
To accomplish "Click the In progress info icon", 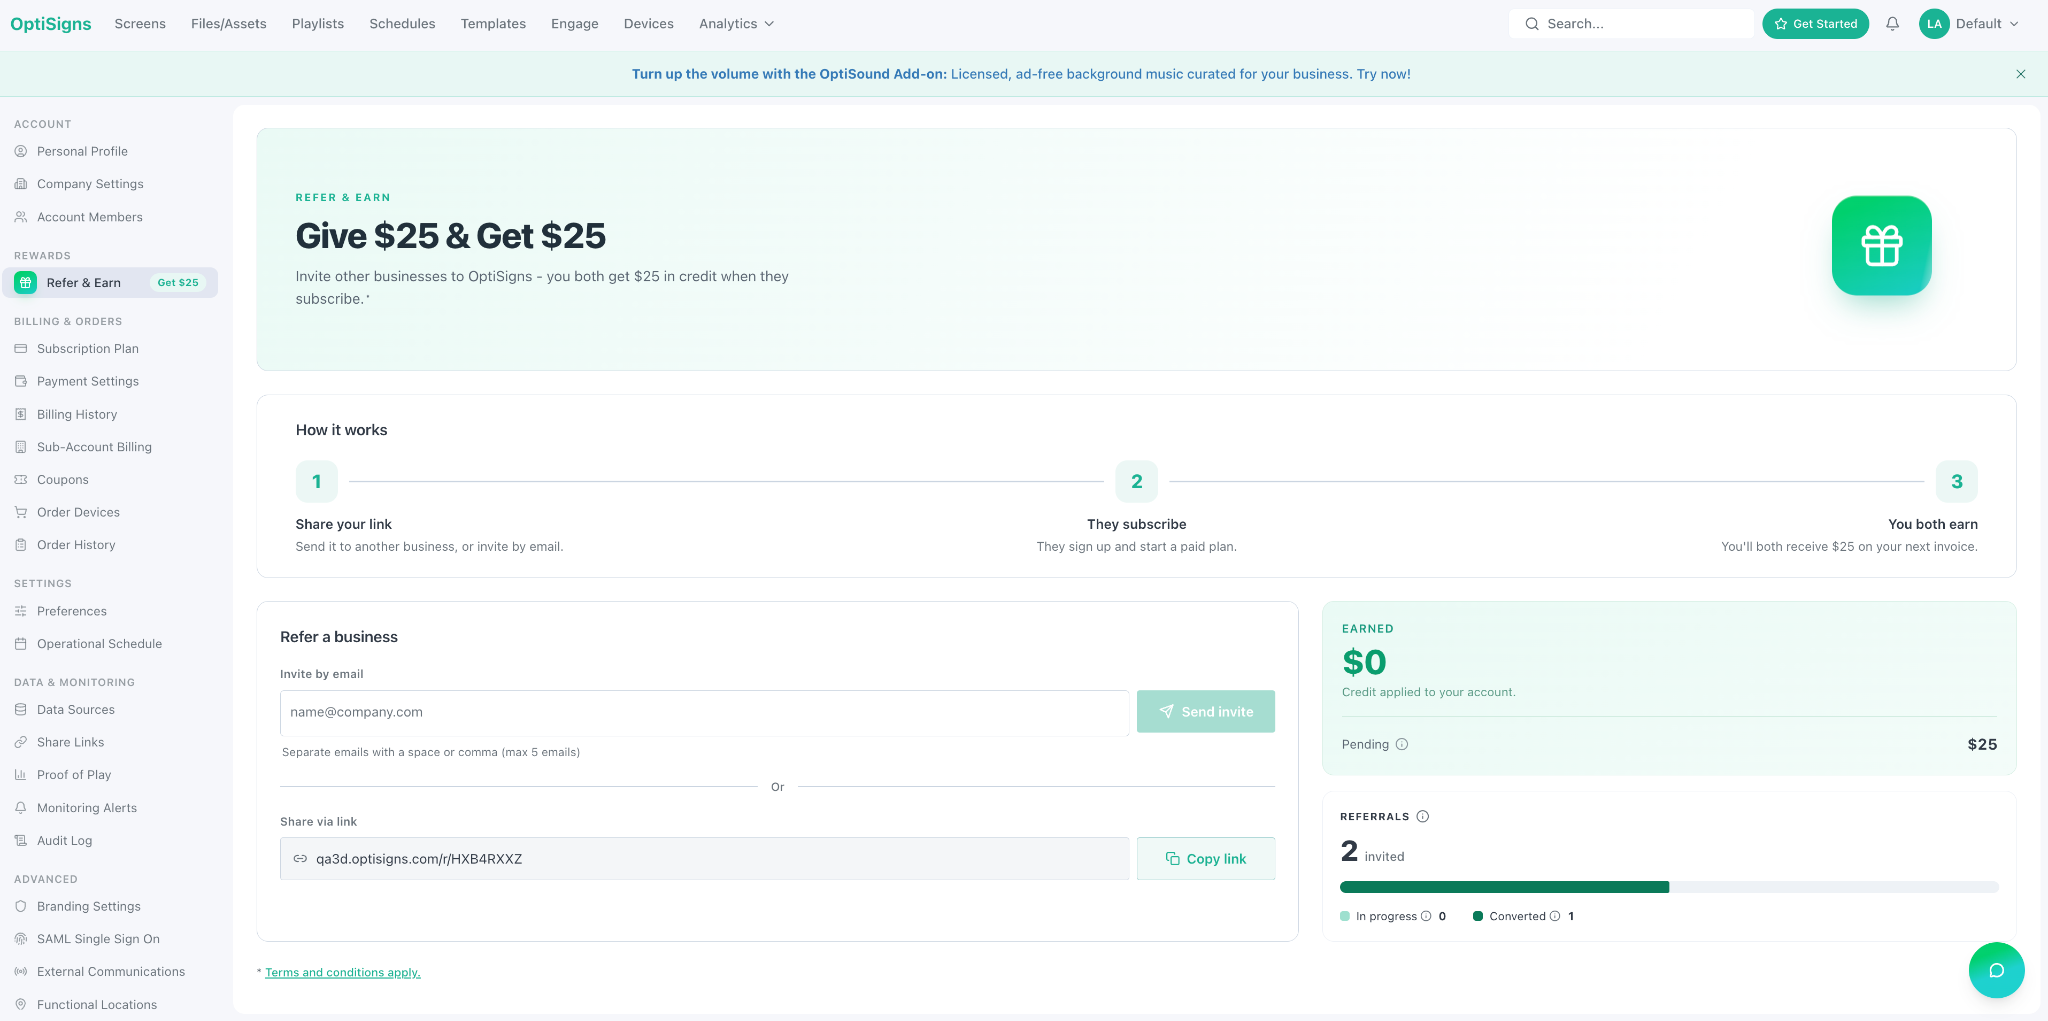I will (x=1426, y=916).
